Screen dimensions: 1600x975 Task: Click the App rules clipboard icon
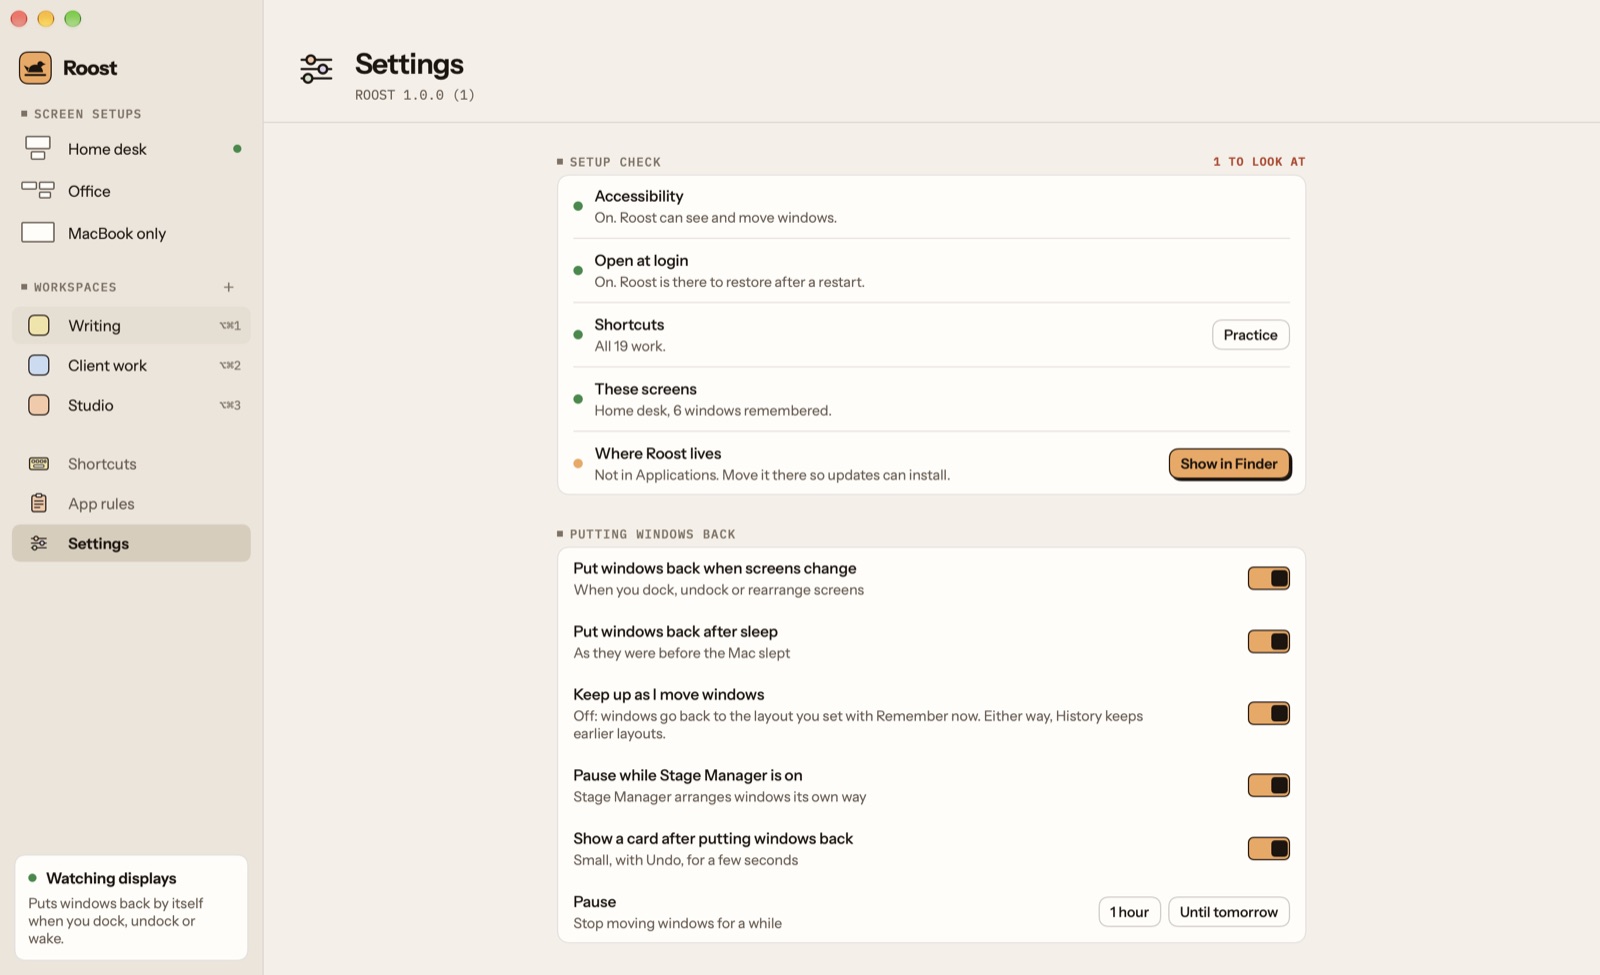point(39,503)
